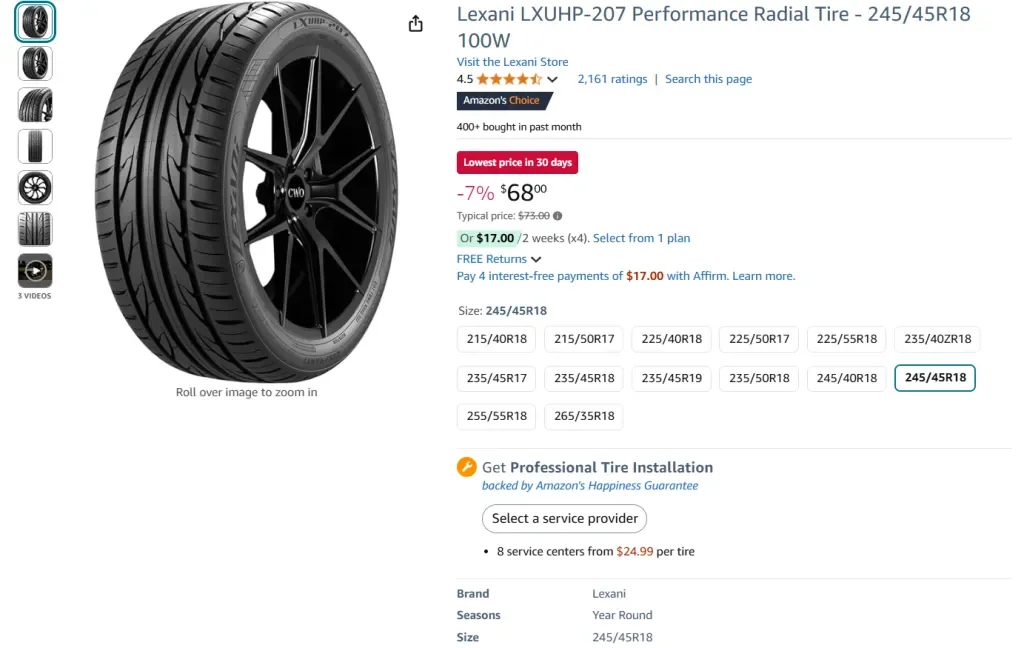This screenshot has width=1024, height=648.
Task: Select the 255/55R18 size option
Action: (497, 416)
